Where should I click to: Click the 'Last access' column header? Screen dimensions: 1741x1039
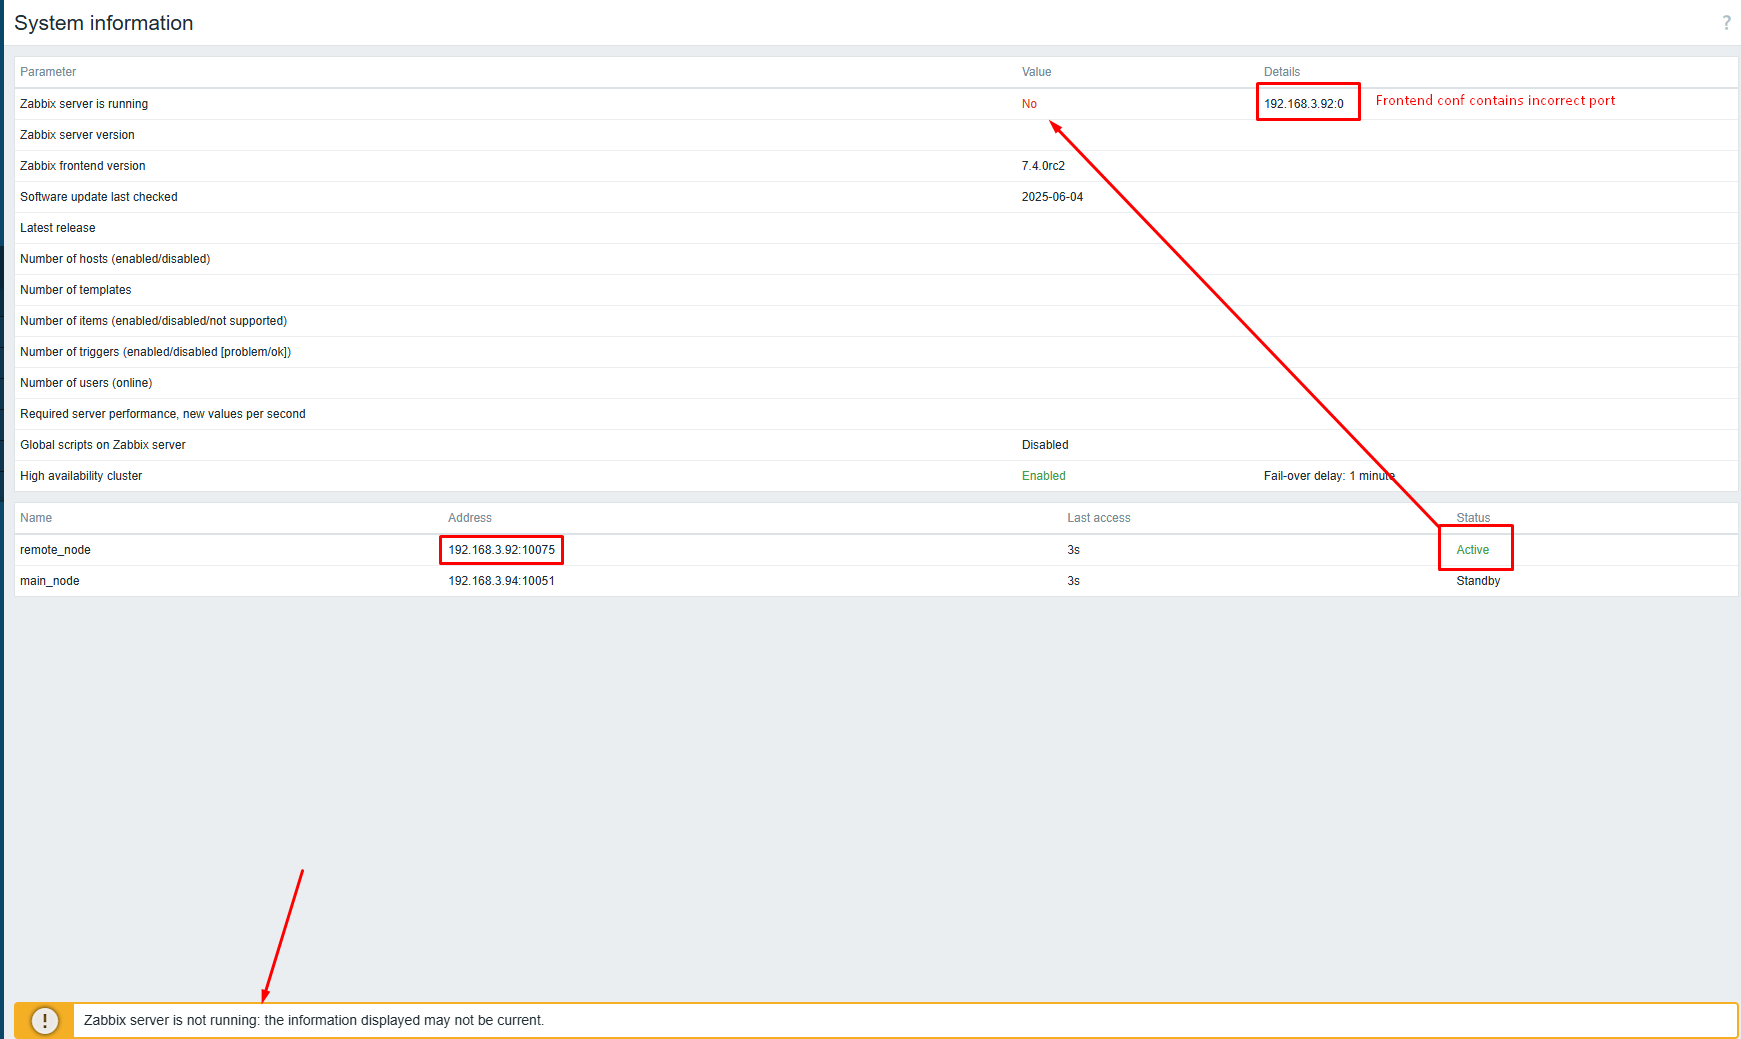1099,518
